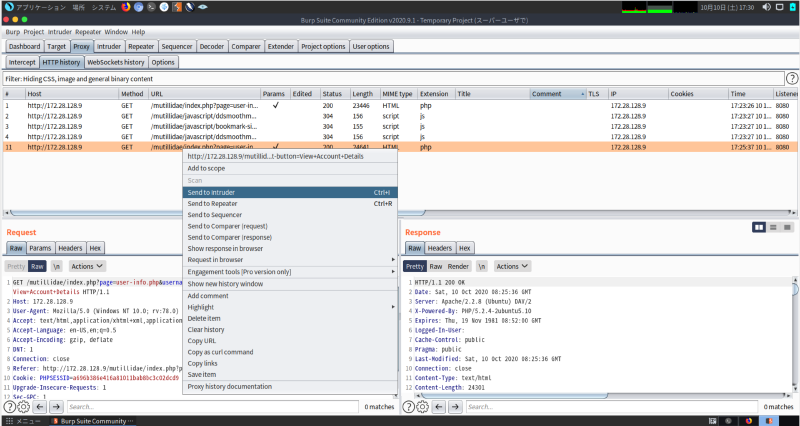This screenshot has height=426, width=800.
Task: Click the filter help question mark icon
Action: coord(791,78)
